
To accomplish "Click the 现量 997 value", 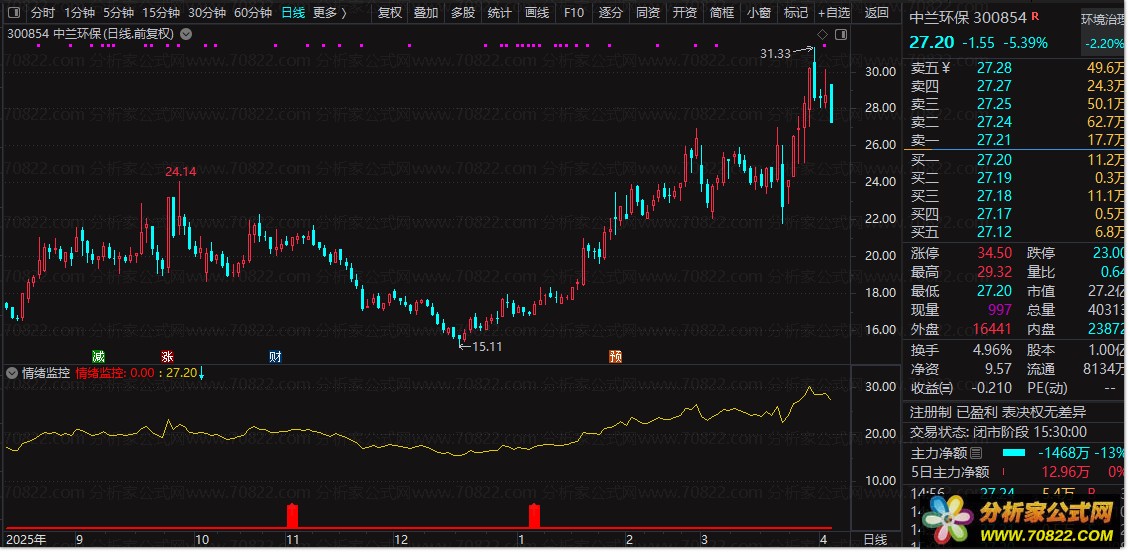I will click(1002, 311).
